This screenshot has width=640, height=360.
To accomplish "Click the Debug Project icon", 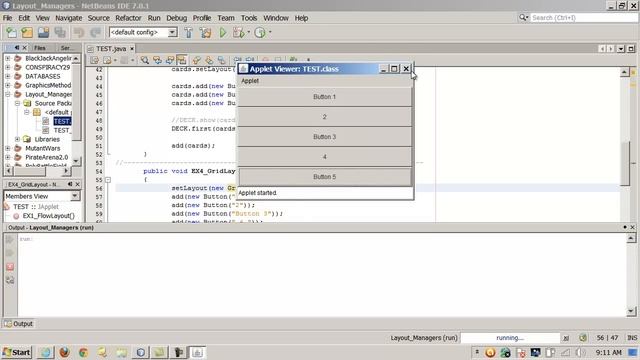I will click(x=238, y=32).
